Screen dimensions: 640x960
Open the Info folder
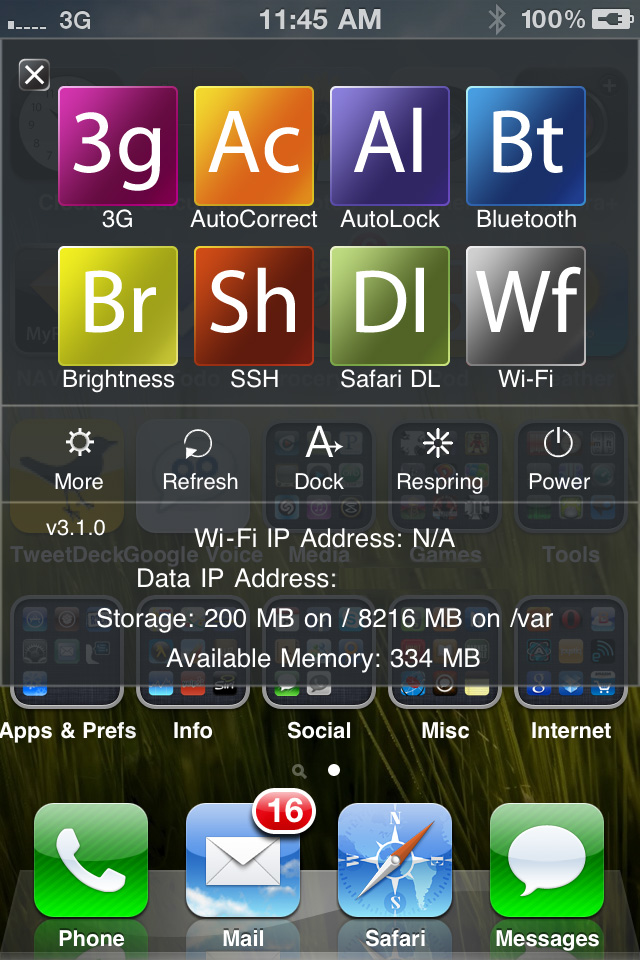(193, 651)
